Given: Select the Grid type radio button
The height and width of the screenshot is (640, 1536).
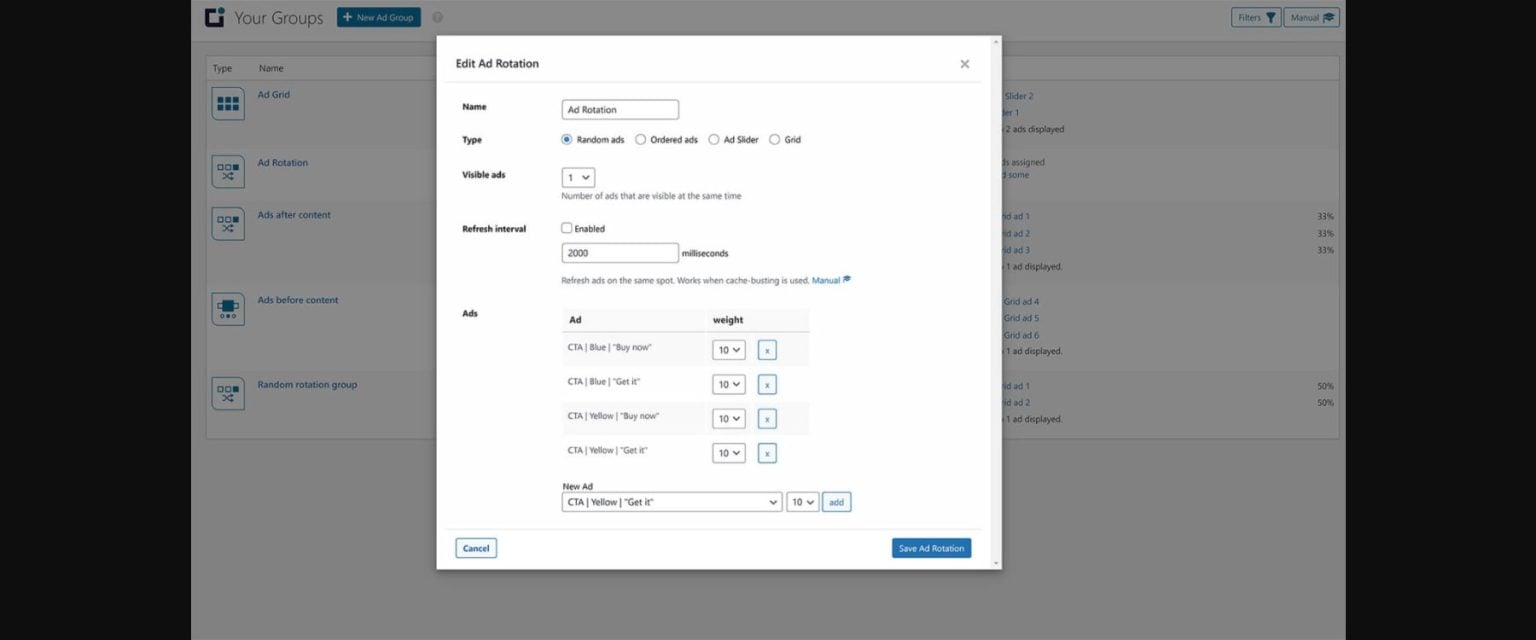Looking at the screenshot, I should tap(775, 139).
